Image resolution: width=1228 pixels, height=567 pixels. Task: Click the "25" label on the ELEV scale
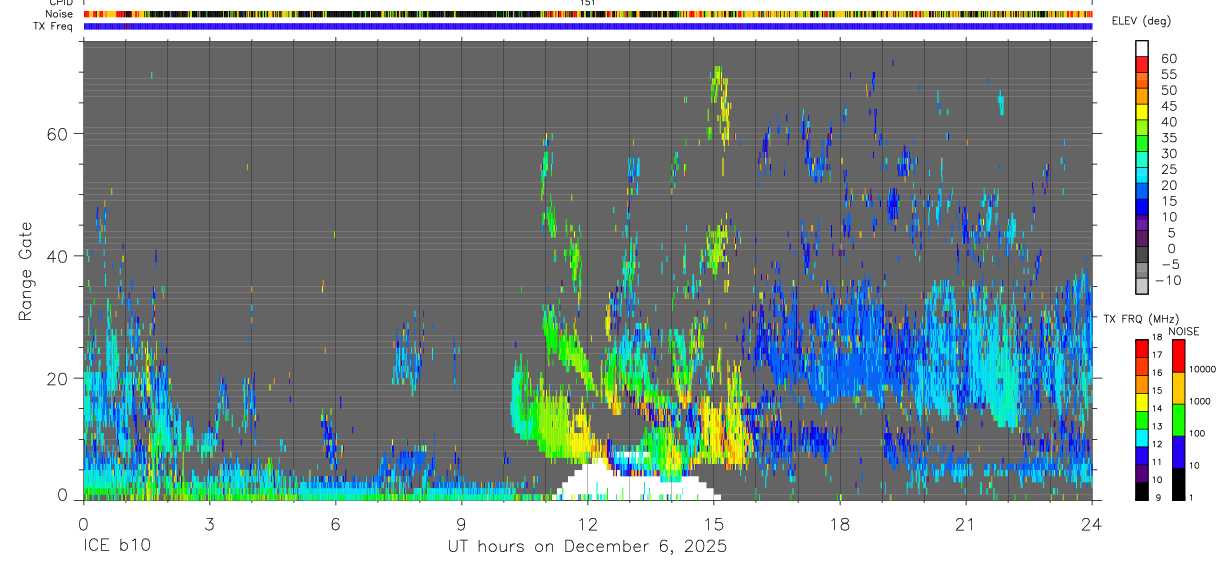click(x=1168, y=170)
